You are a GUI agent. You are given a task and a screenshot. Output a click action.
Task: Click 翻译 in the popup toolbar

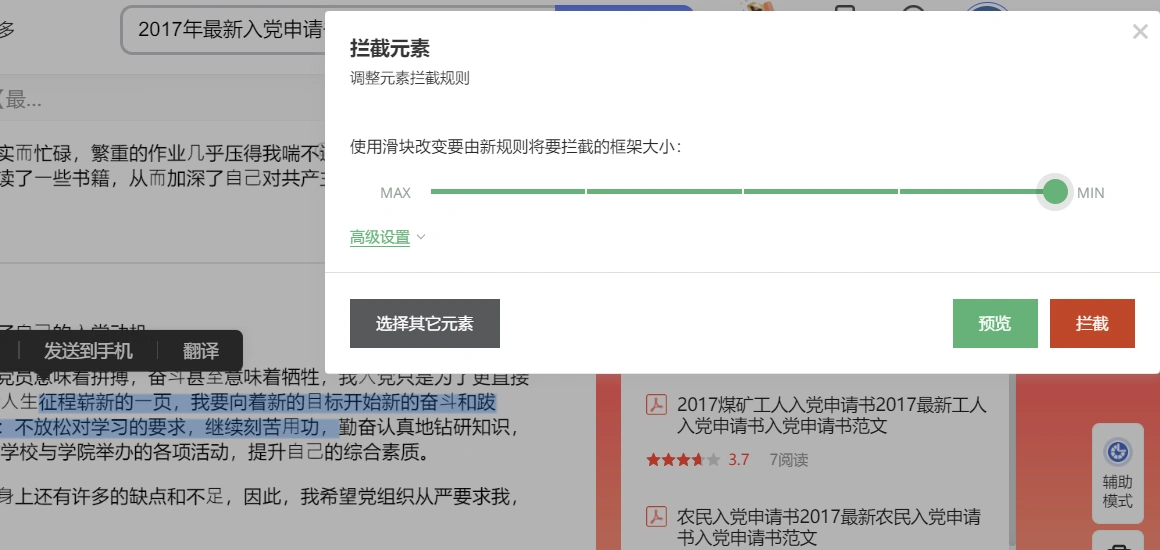click(x=200, y=351)
